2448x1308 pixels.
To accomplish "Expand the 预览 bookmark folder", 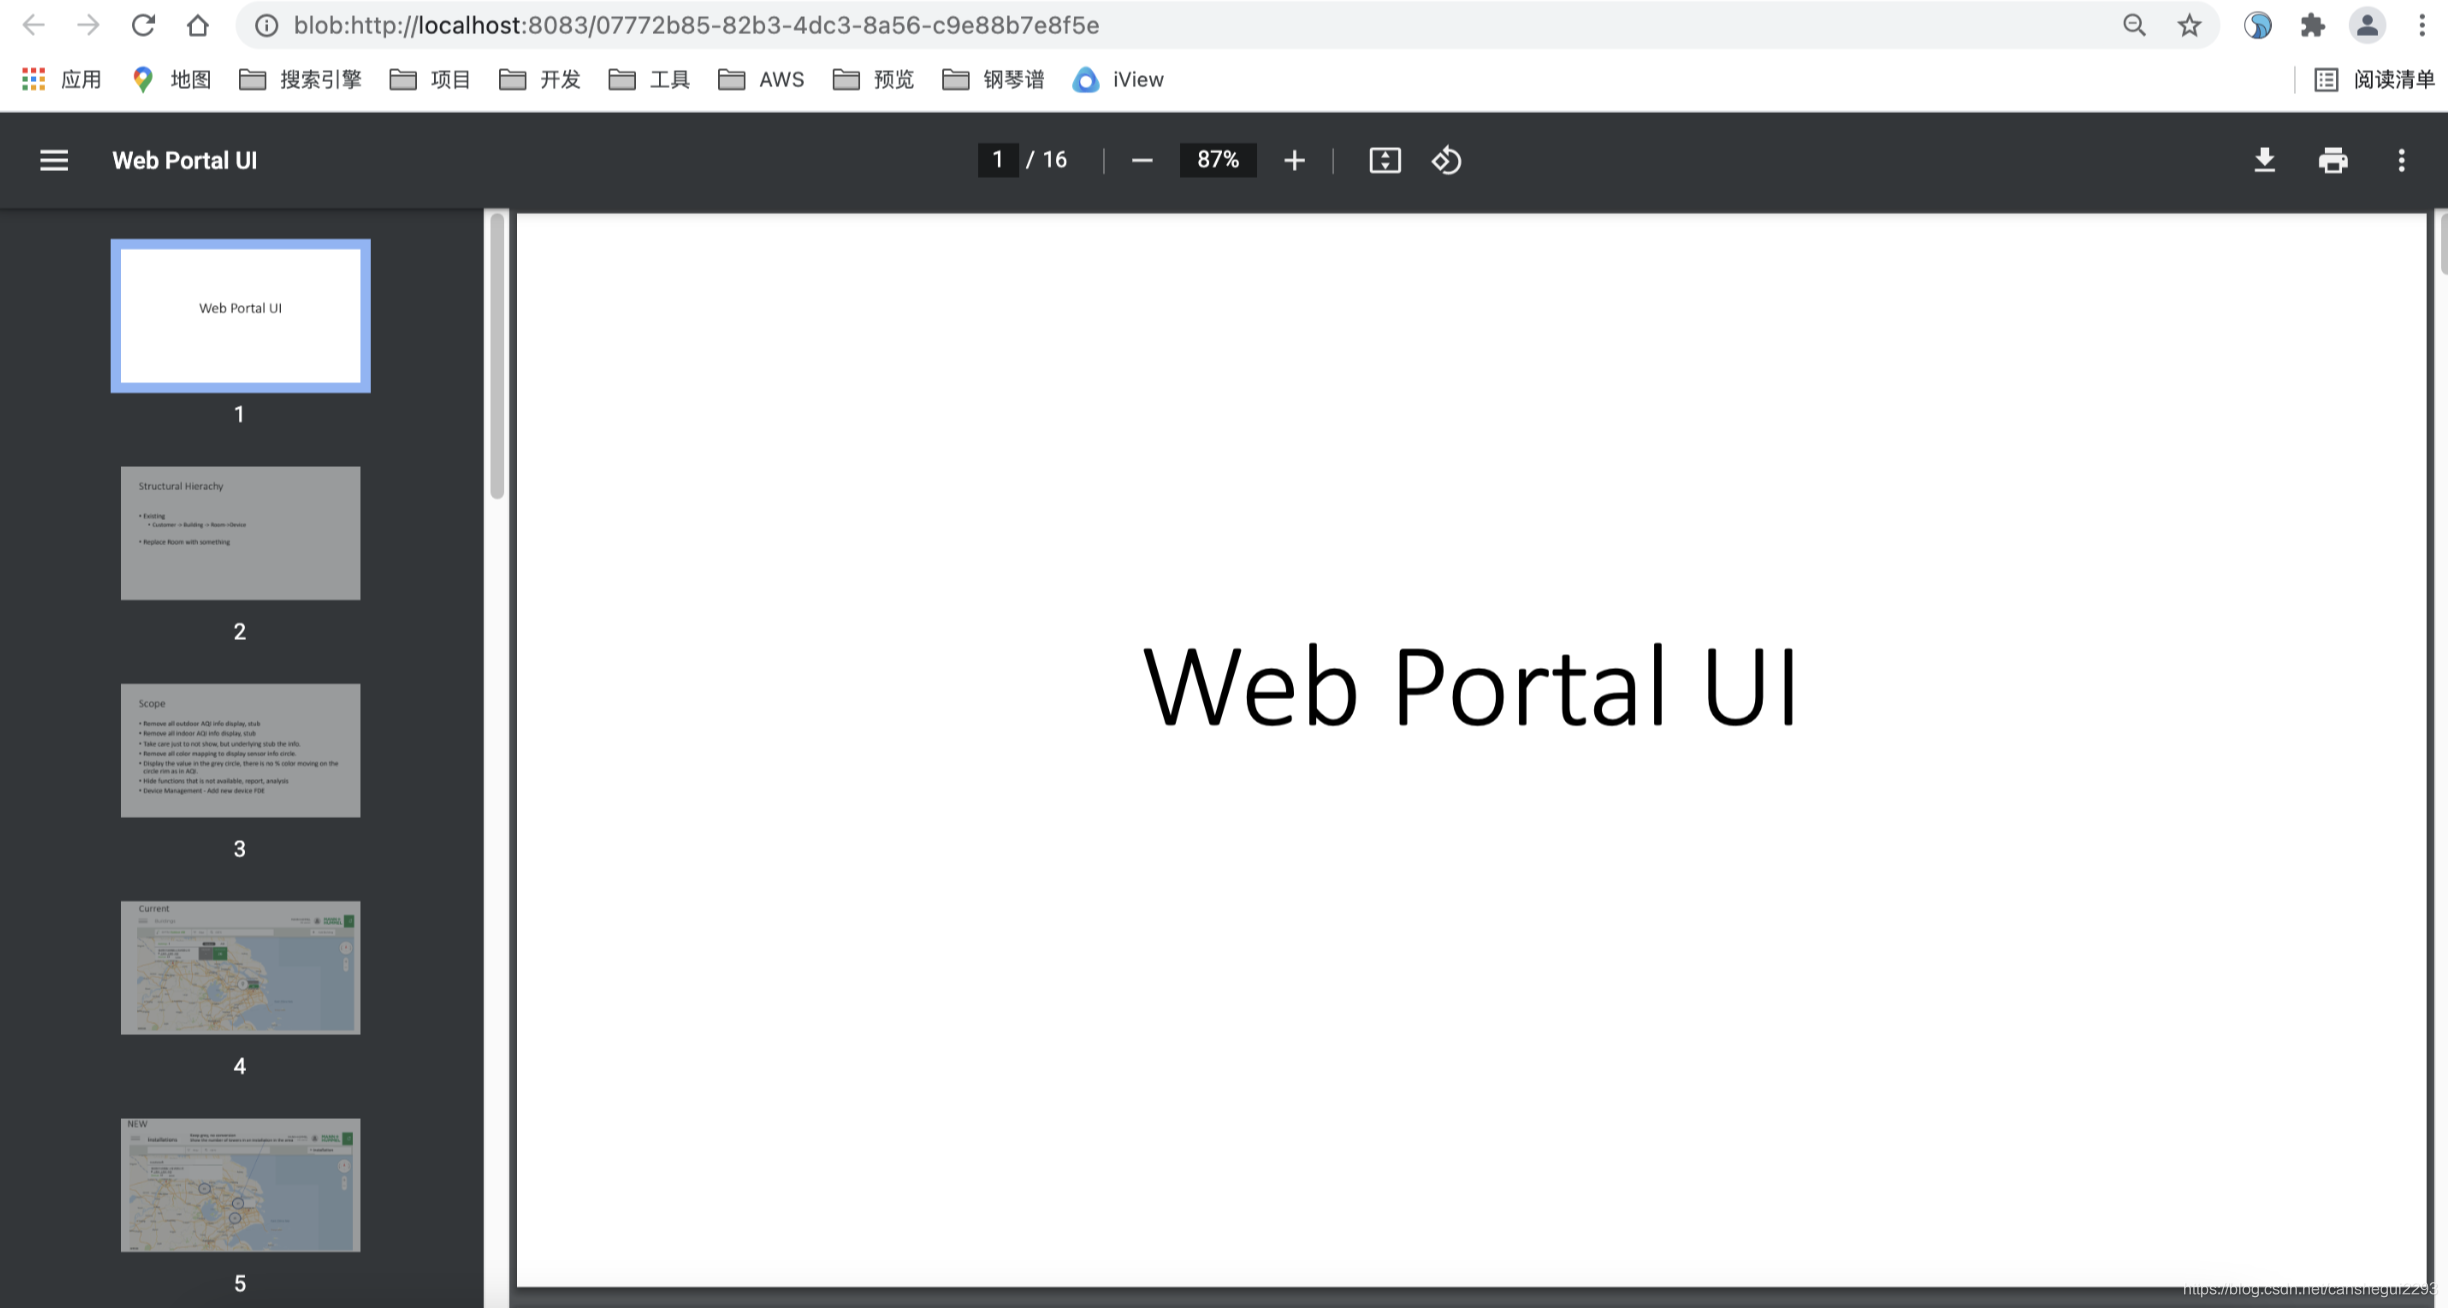I will [x=873, y=79].
